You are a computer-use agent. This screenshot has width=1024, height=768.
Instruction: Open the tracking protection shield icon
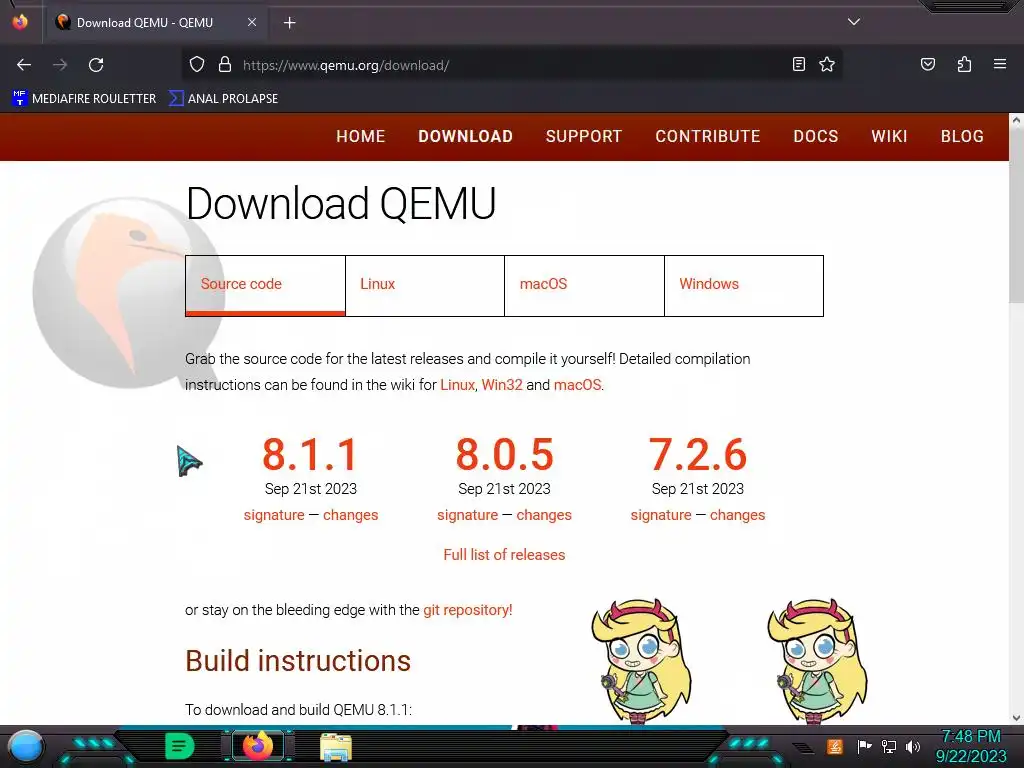pyautogui.click(x=197, y=65)
